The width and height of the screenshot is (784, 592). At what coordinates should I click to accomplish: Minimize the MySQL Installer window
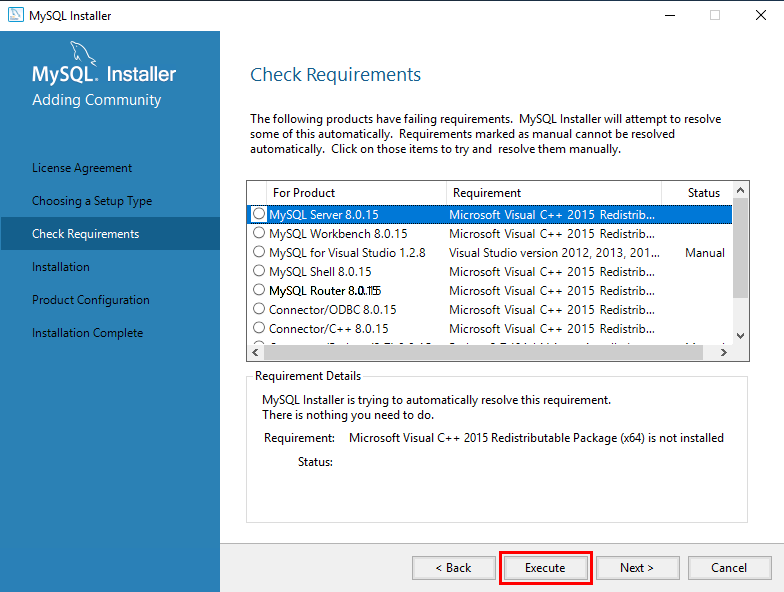point(670,16)
